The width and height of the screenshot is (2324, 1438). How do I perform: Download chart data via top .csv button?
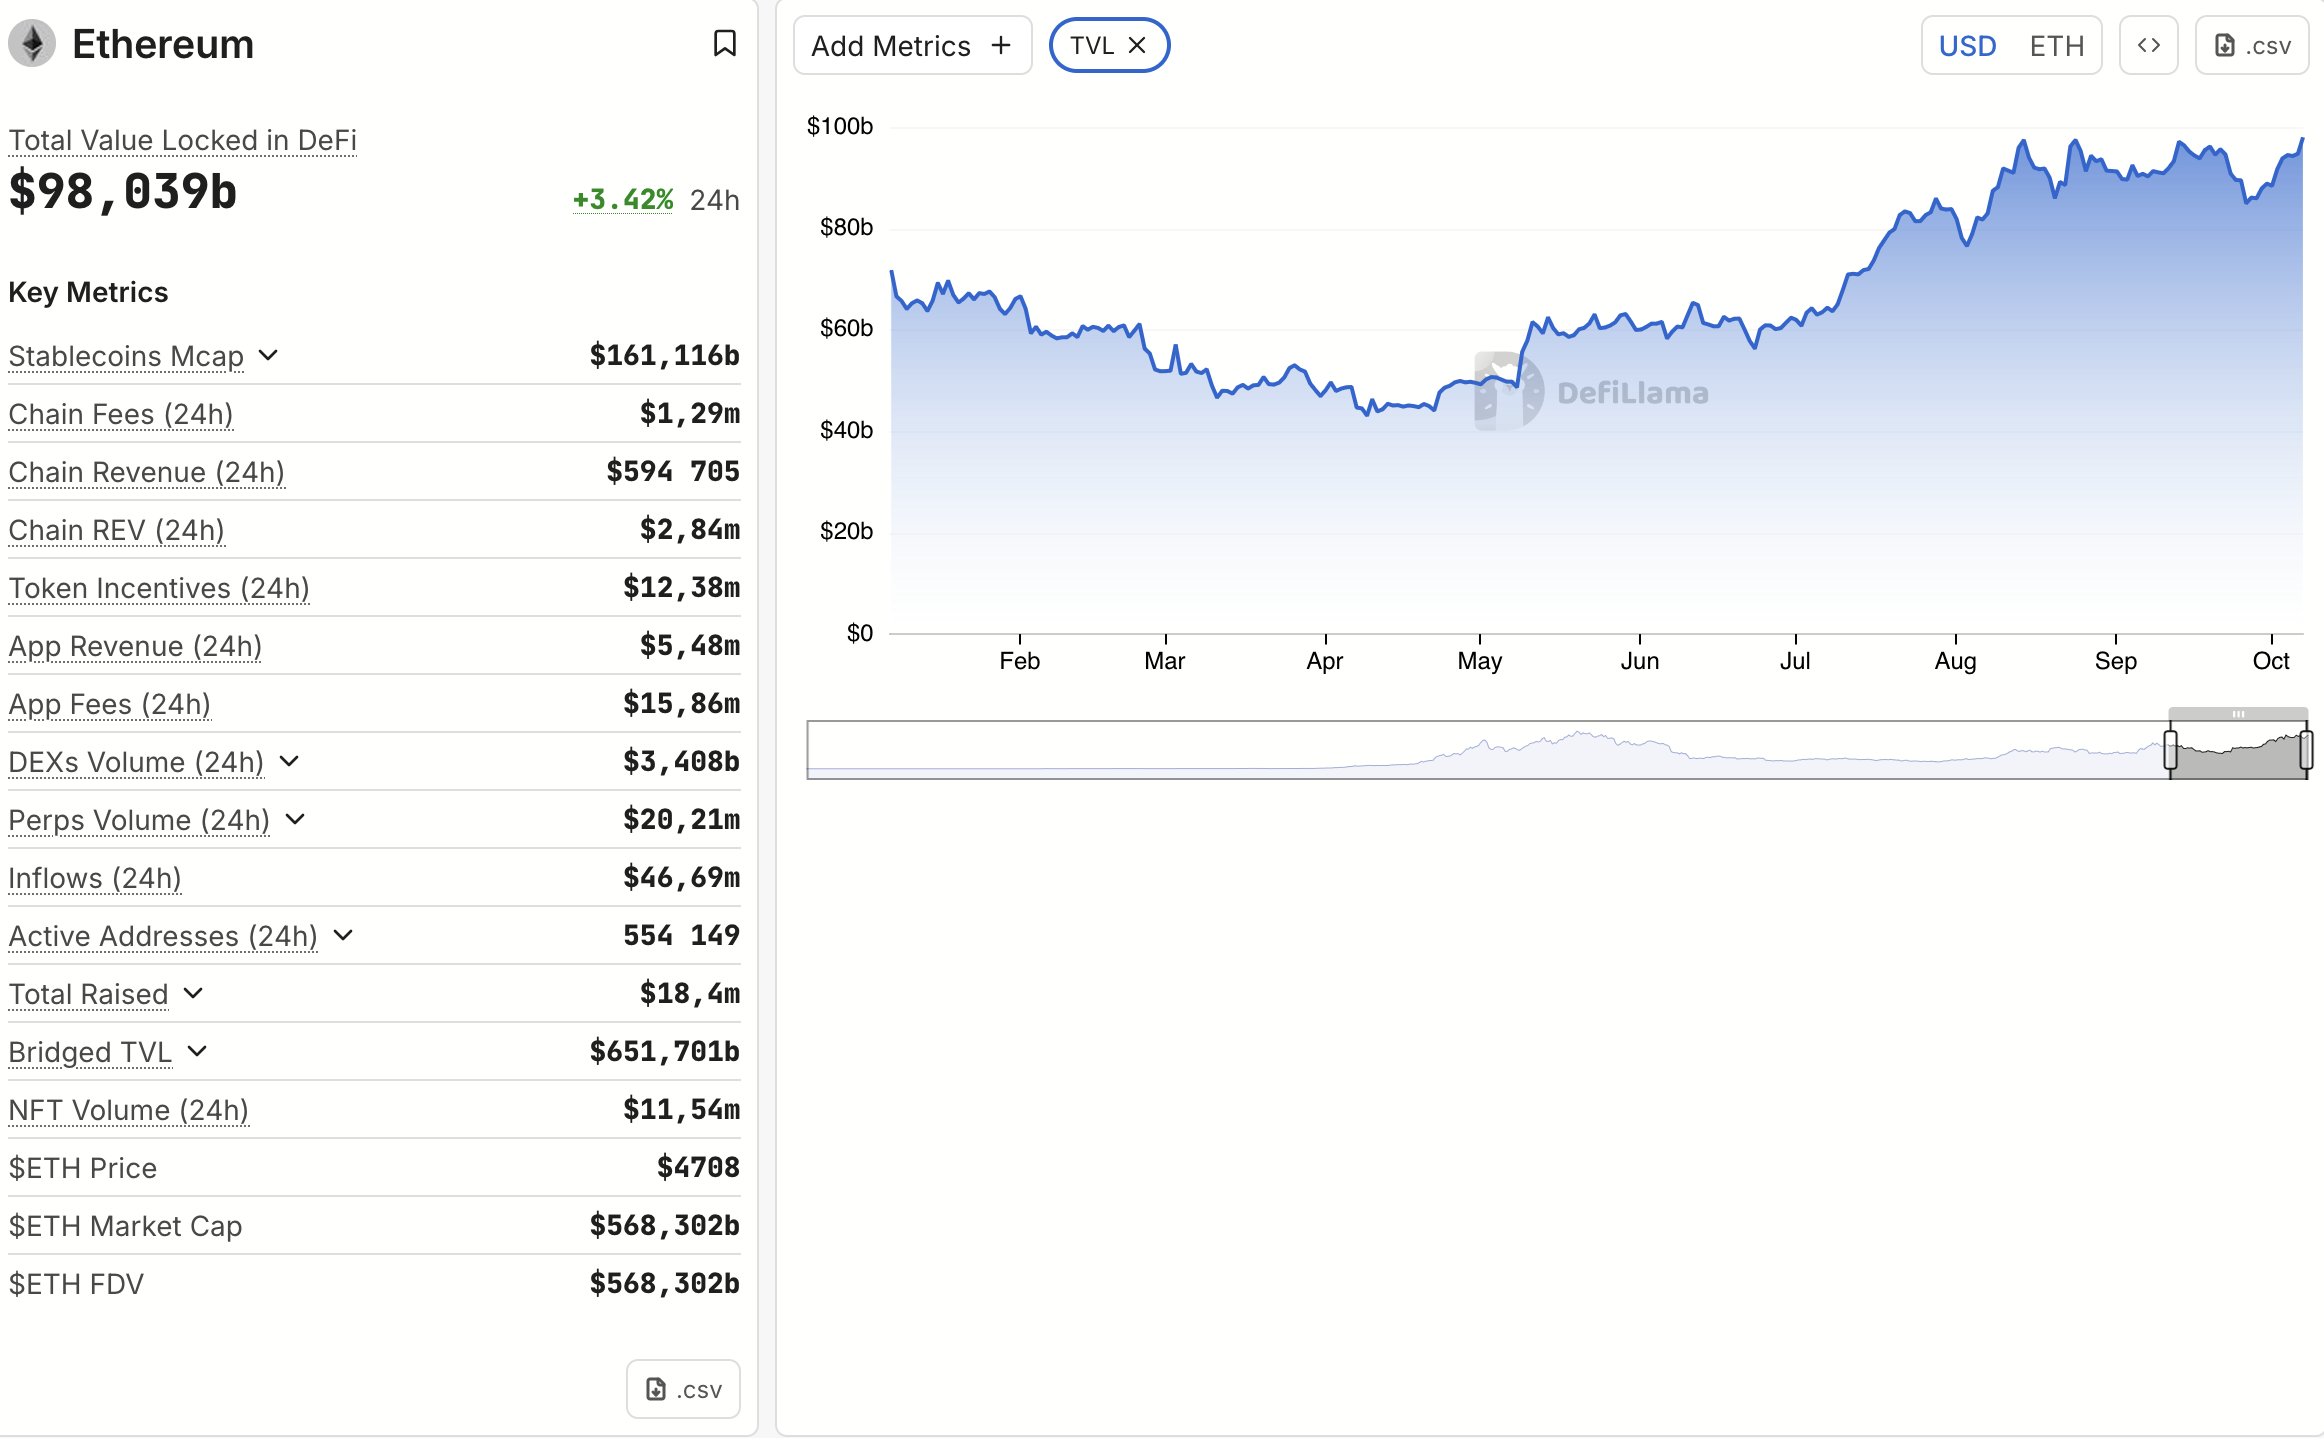[2252, 45]
